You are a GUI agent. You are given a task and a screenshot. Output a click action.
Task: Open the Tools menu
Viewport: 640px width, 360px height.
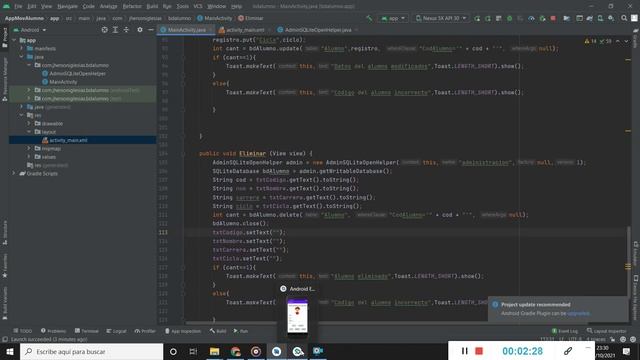[182, 6]
